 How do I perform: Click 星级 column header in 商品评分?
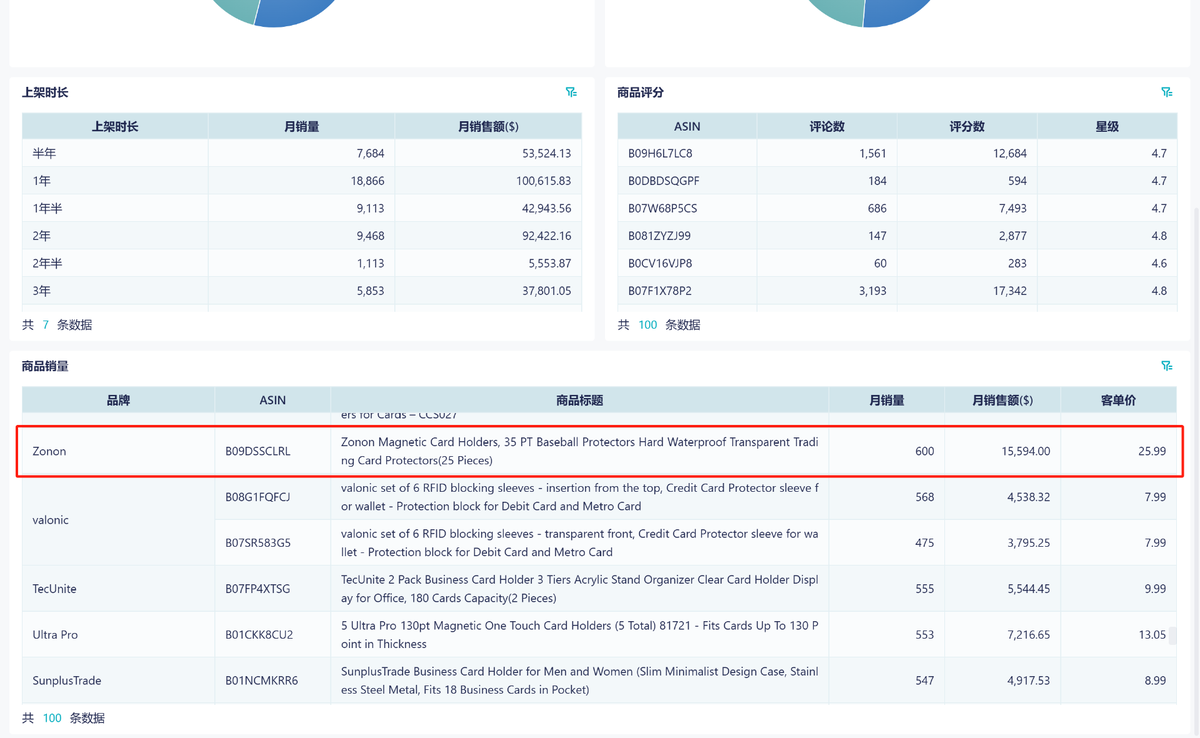pyautogui.click(x=1107, y=126)
